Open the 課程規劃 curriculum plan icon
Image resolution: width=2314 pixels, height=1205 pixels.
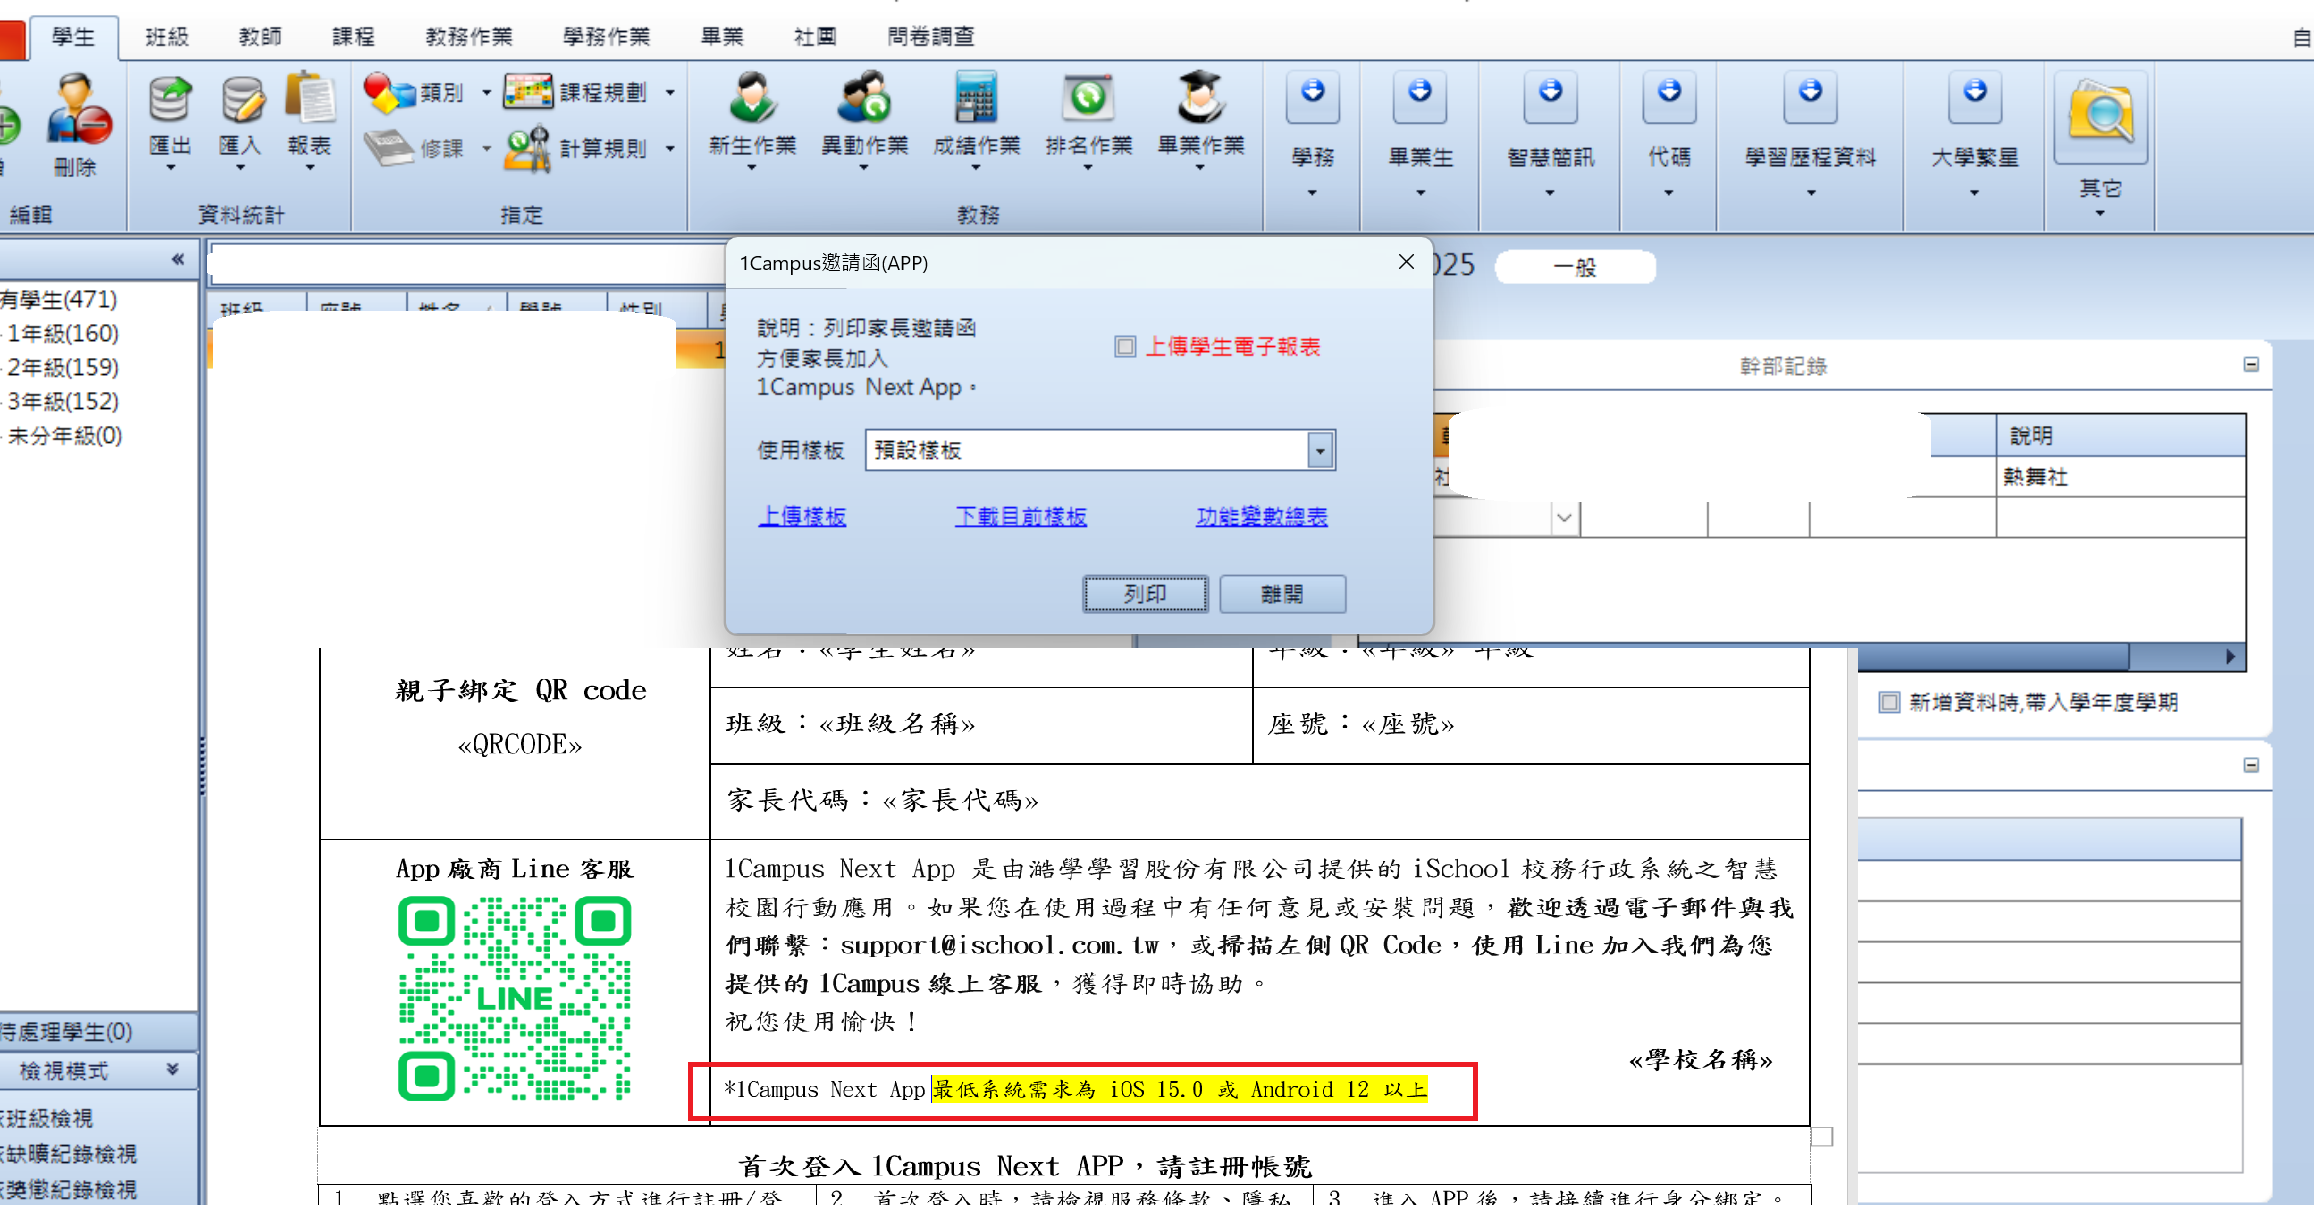point(528,92)
